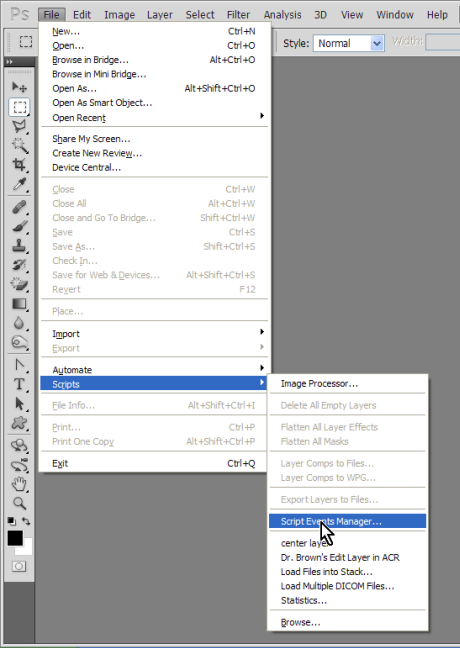
Task: Select the Dodge tool
Action: pos(19,342)
